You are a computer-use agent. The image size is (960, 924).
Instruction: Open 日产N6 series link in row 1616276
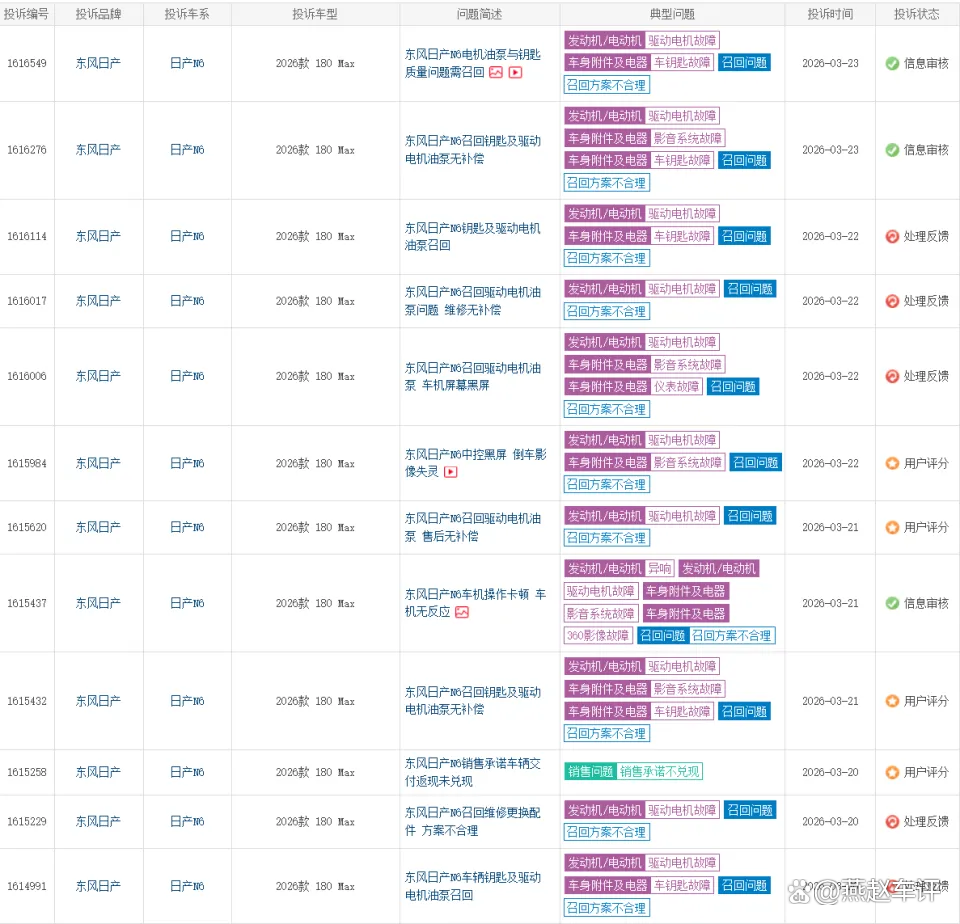187,149
